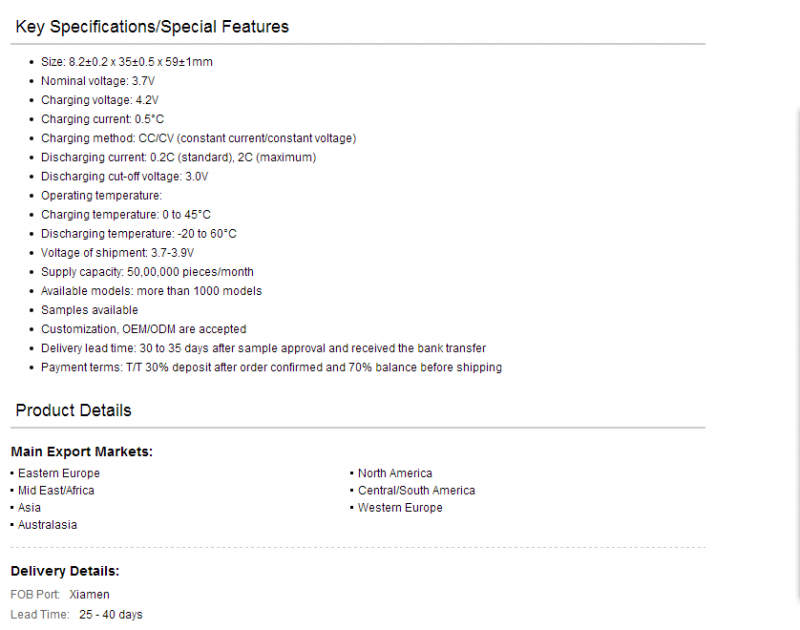The image size is (800, 630).
Task: Click the Payment terms T/T line
Action: 271,367
